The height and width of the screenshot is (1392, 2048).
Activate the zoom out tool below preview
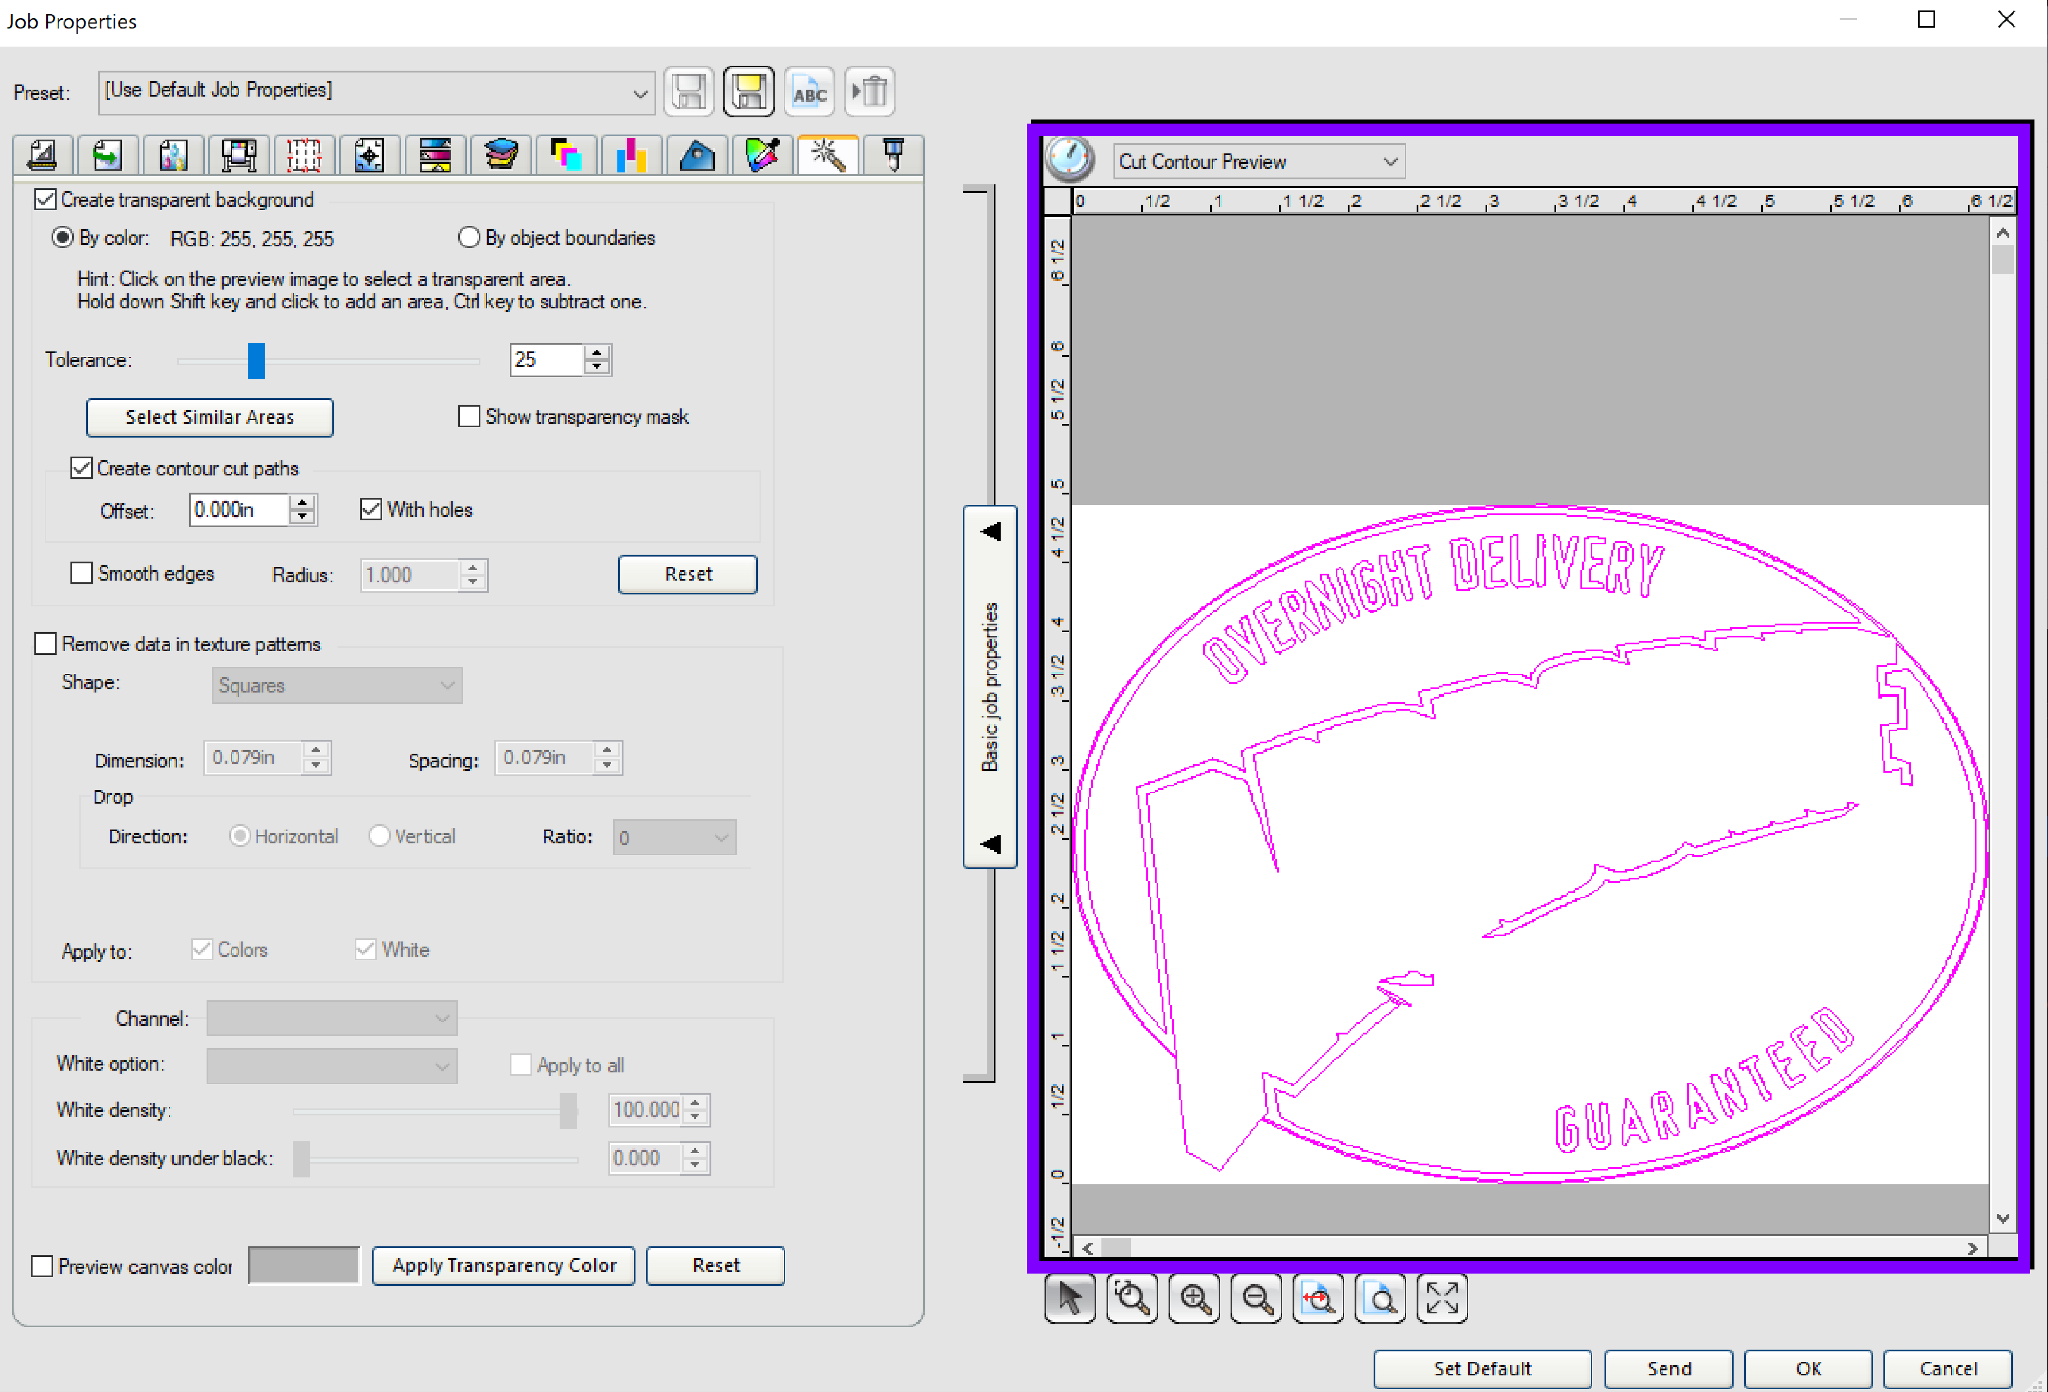pyautogui.click(x=1256, y=1298)
